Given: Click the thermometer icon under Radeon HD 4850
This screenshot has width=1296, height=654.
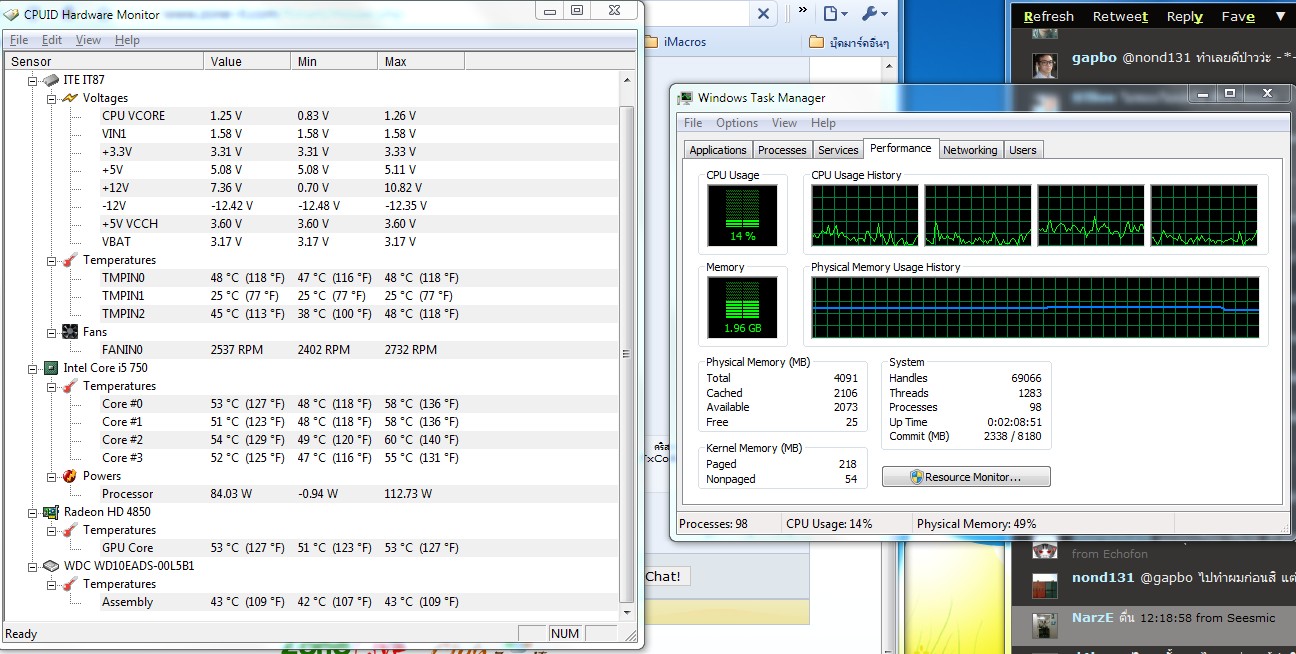Looking at the screenshot, I should click(69, 530).
